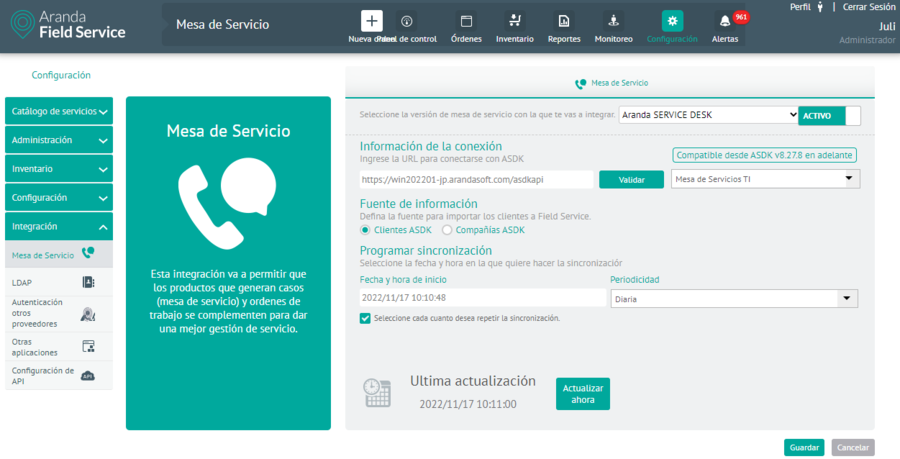The height and width of the screenshot is (459, 900).
Task: Open the Mesa de Servicios TI dropdown
Action: (766, 179)
